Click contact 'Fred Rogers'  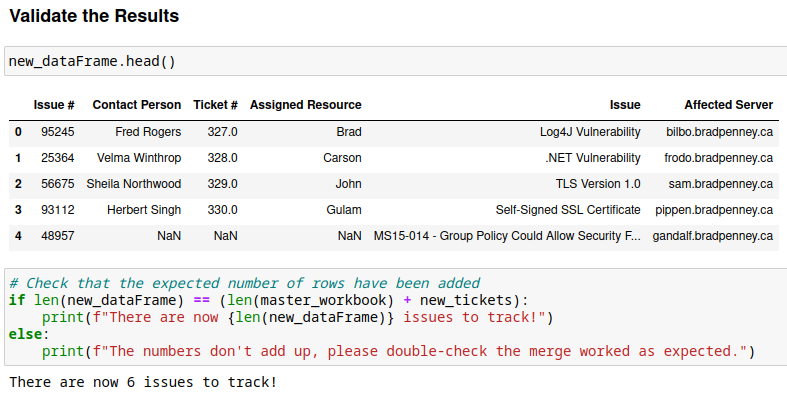[148, 132]
